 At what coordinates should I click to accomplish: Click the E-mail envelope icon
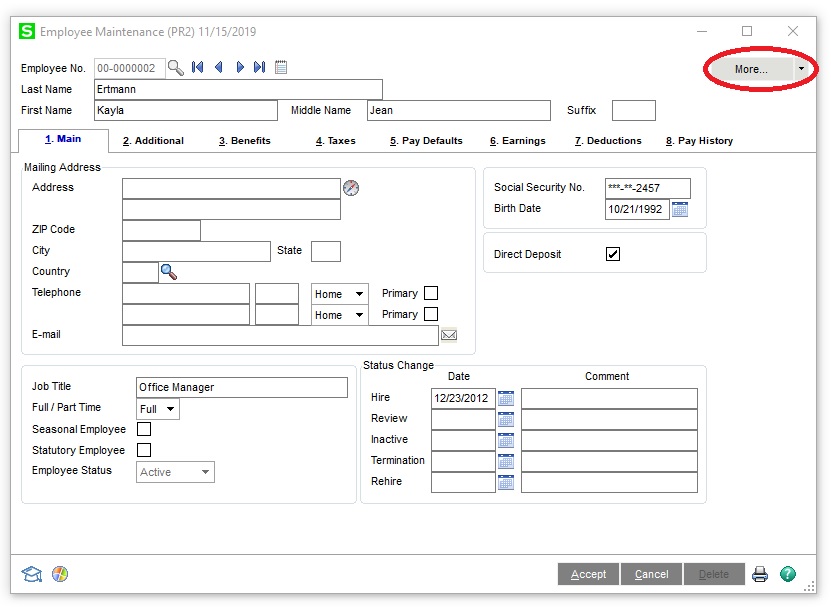[x=449, y=335]
